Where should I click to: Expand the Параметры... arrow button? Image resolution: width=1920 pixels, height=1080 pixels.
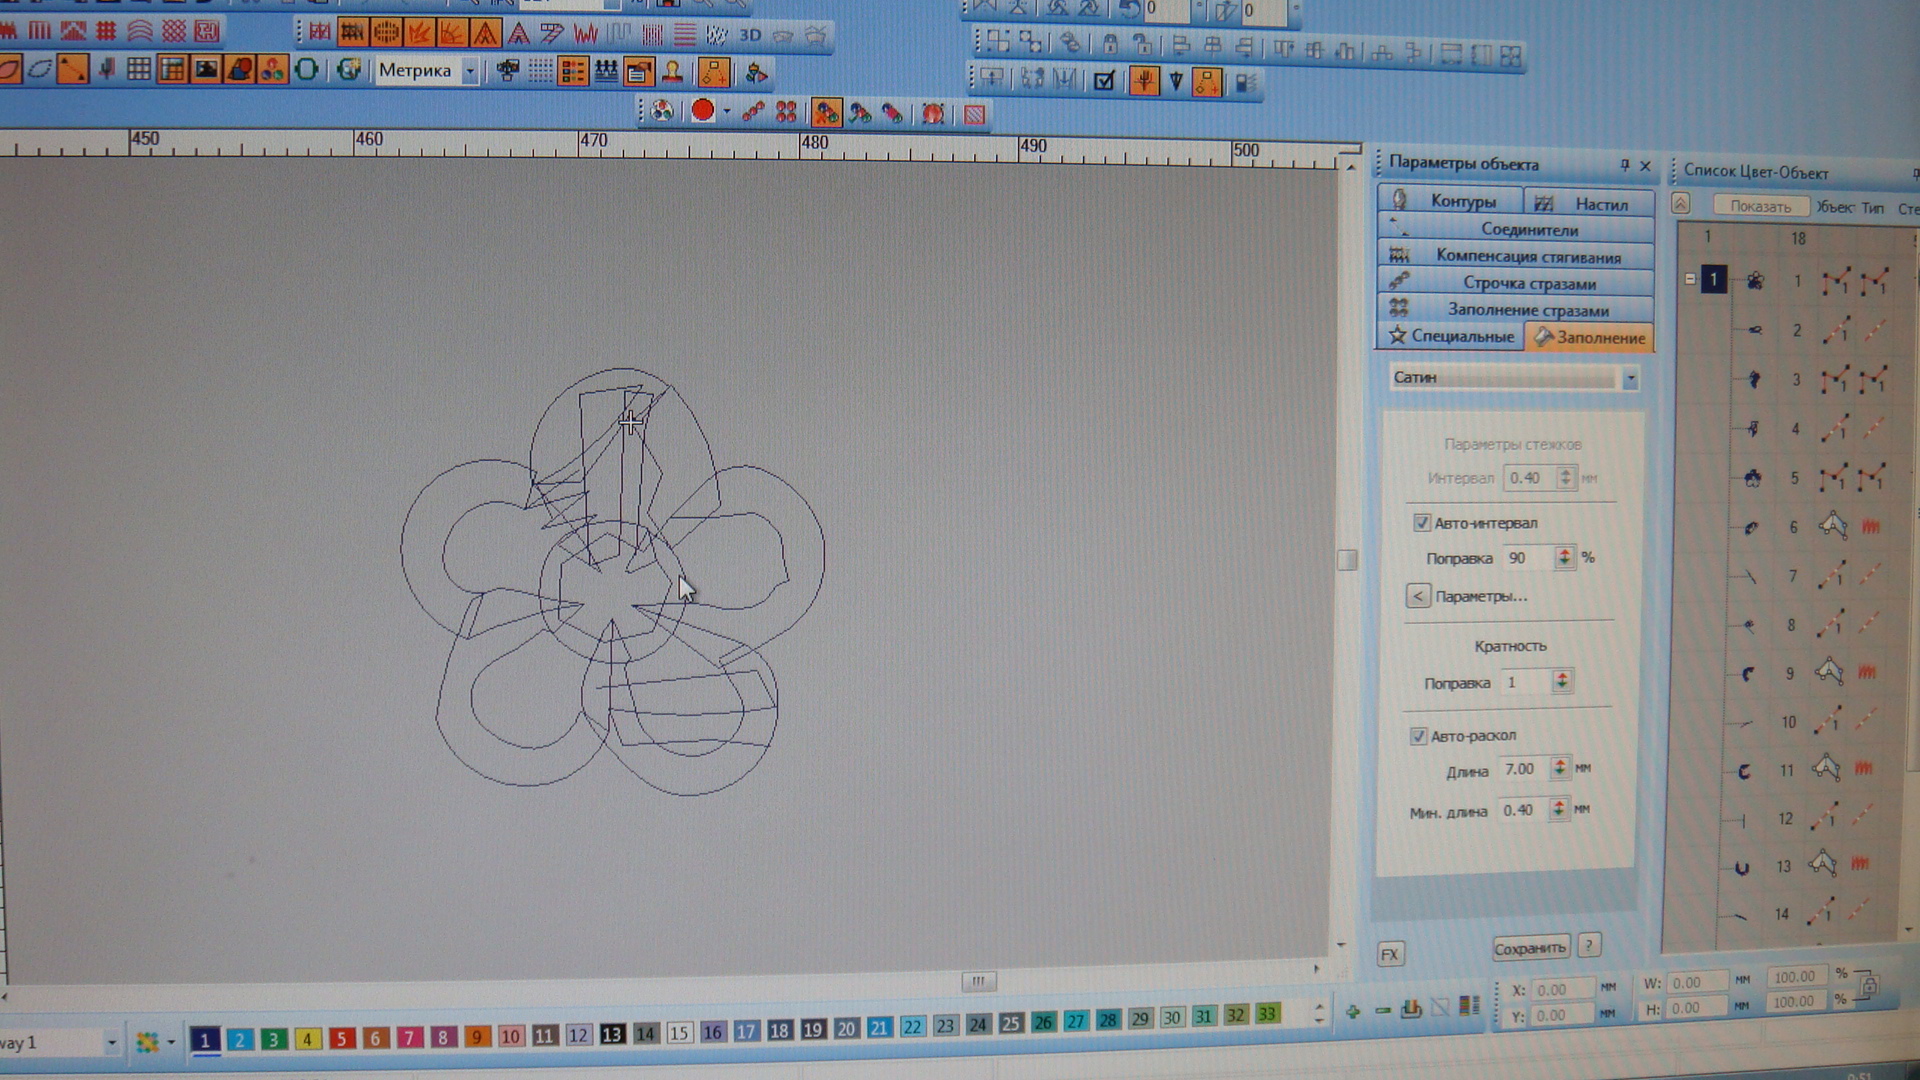(x=1417, y=596)
